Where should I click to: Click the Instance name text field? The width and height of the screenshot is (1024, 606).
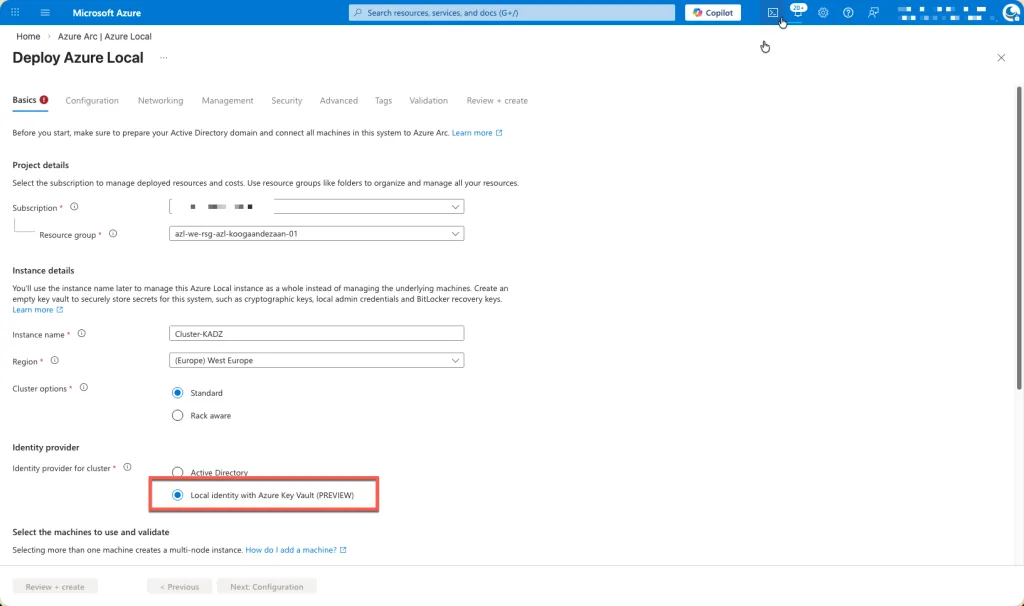(x=317, y=334)
